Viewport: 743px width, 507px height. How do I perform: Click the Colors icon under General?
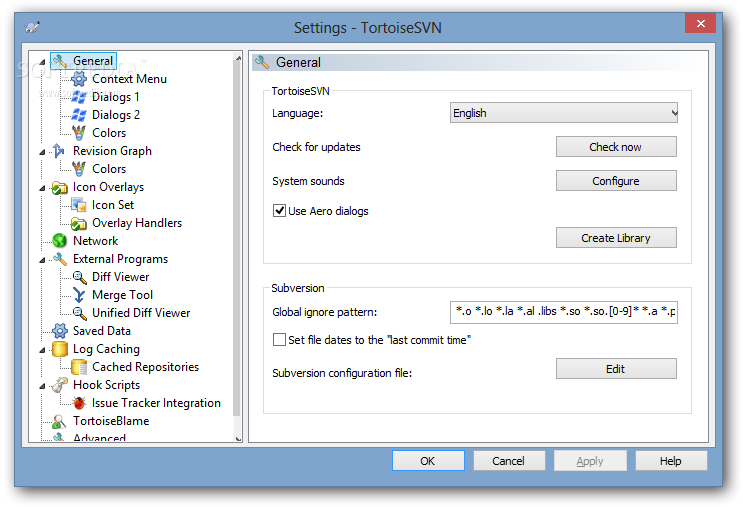coord(79,133)
